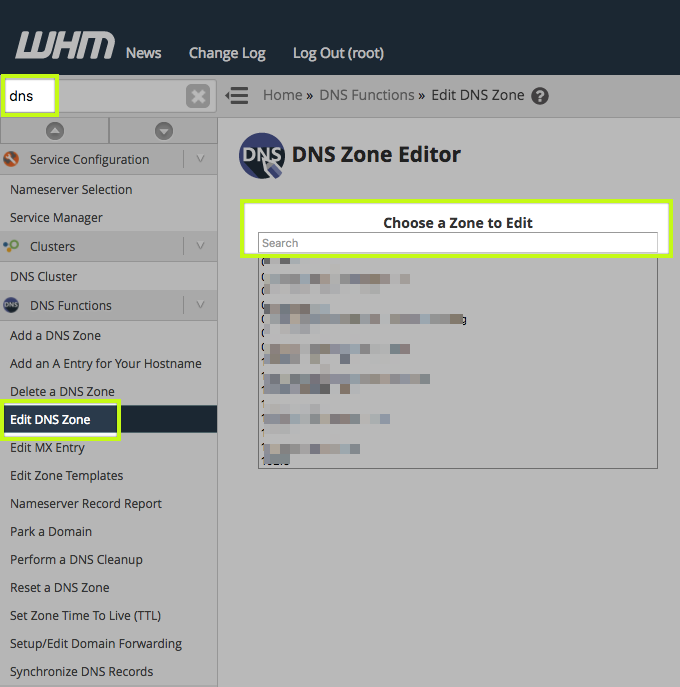Click the DNS Zone Editor page icon
This screenshot has height=687, width=680.
[x=262, y=156]
